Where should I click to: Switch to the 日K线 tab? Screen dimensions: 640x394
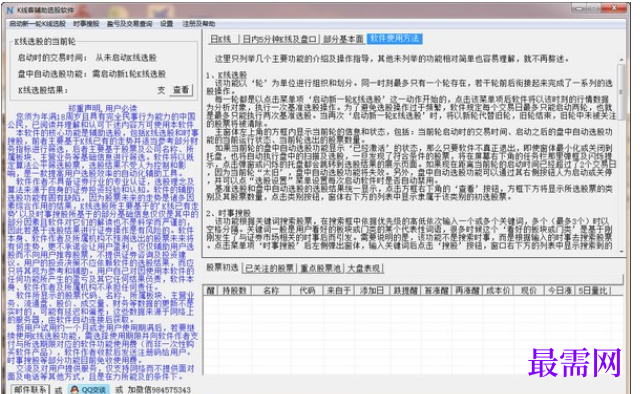click(222, 39)
